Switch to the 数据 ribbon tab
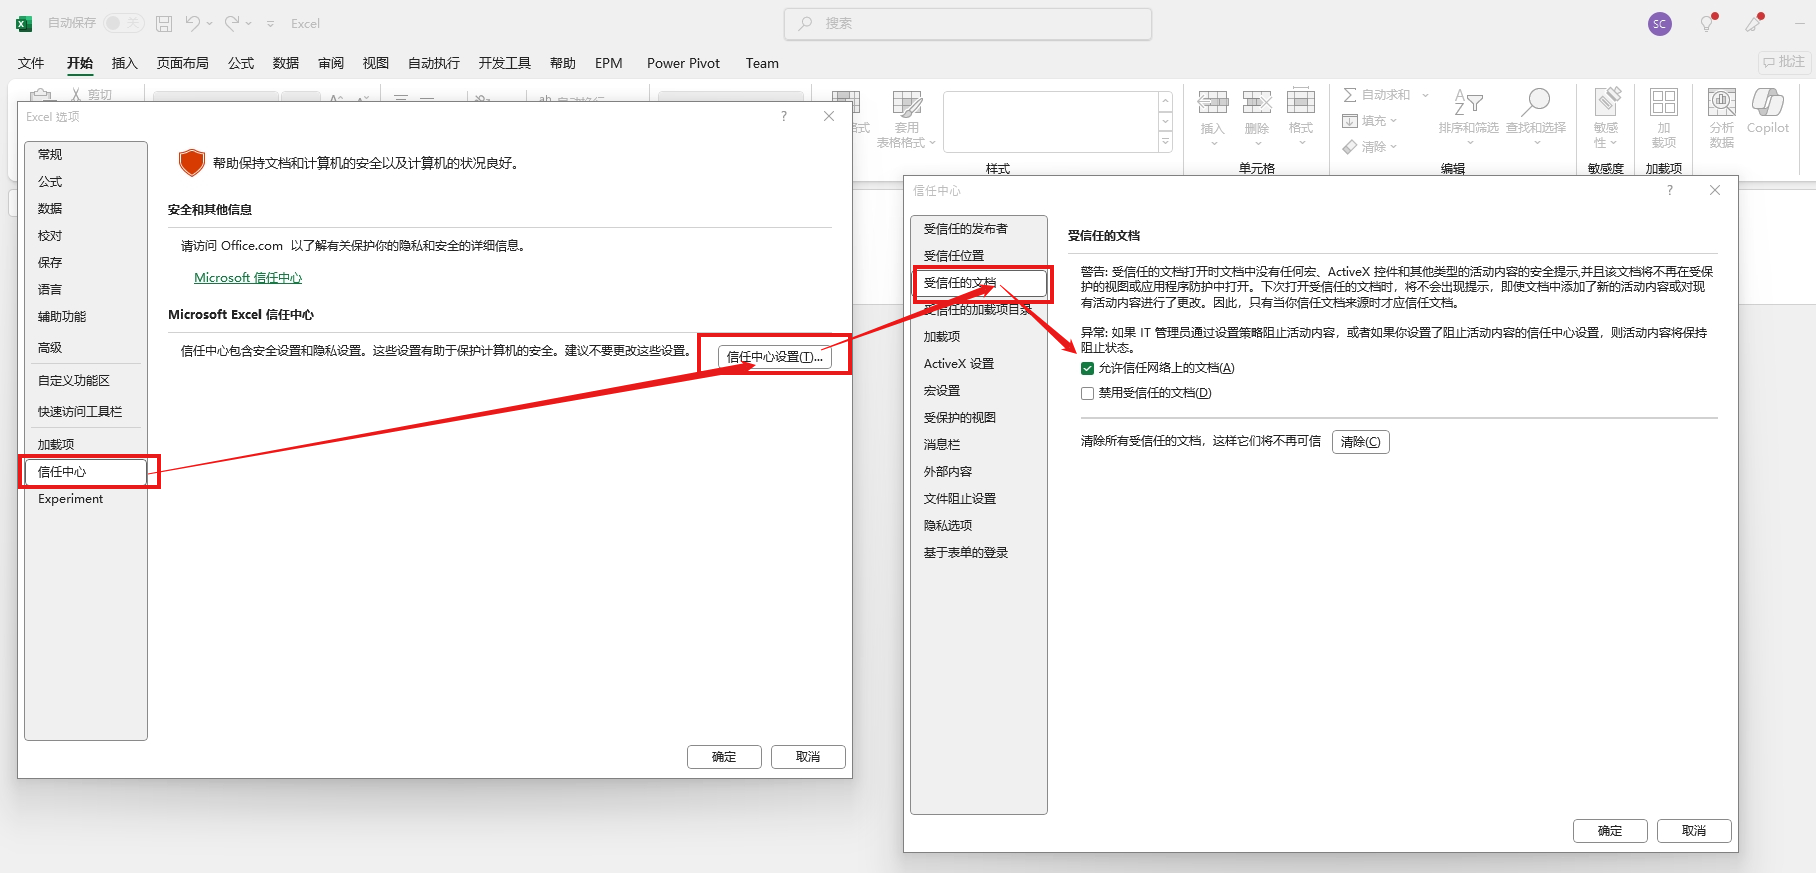Image resolution: width=1816 pixels, height=873 pixels. click(286, 63)
